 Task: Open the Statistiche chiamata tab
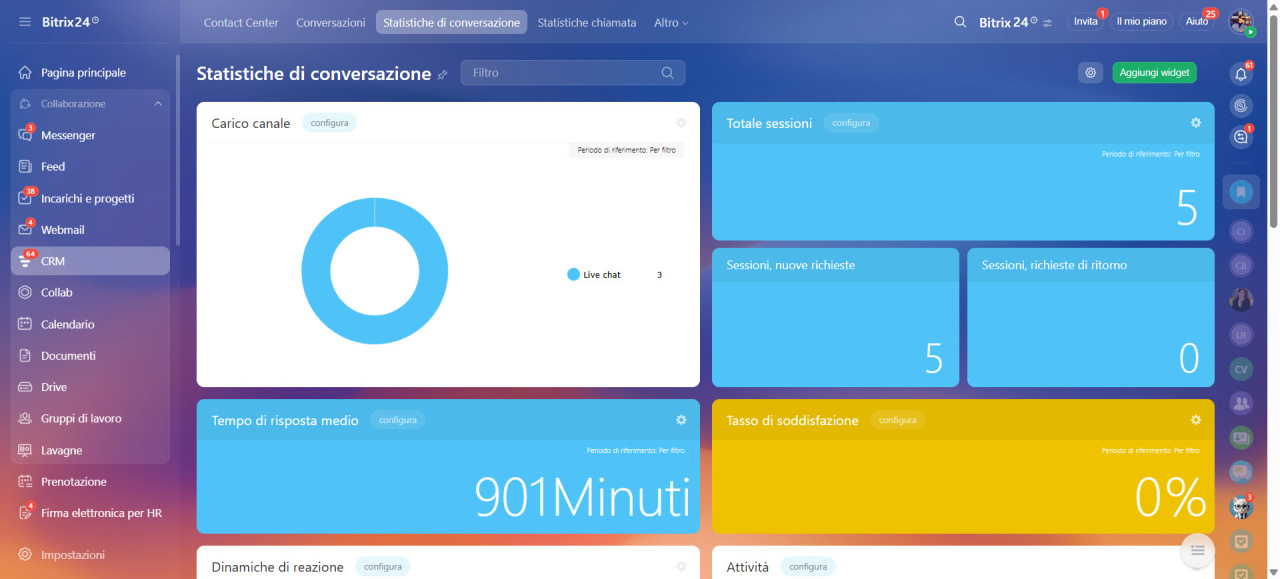click(x=586, y=22)
